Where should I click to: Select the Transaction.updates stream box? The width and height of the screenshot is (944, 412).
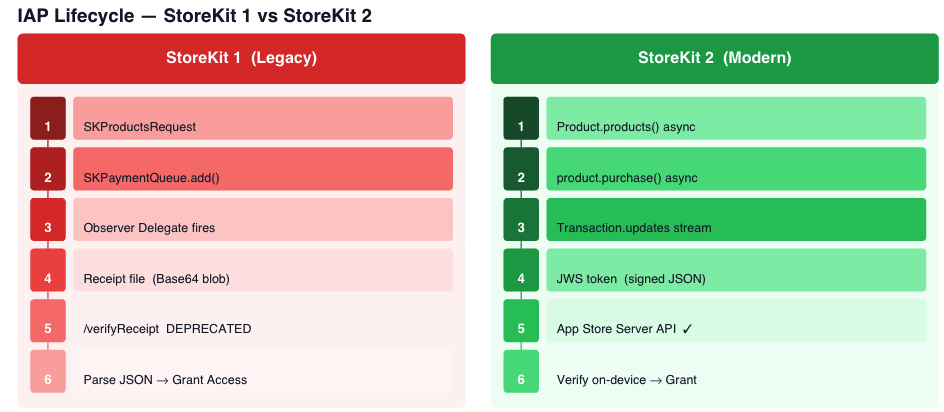(736, 219)
